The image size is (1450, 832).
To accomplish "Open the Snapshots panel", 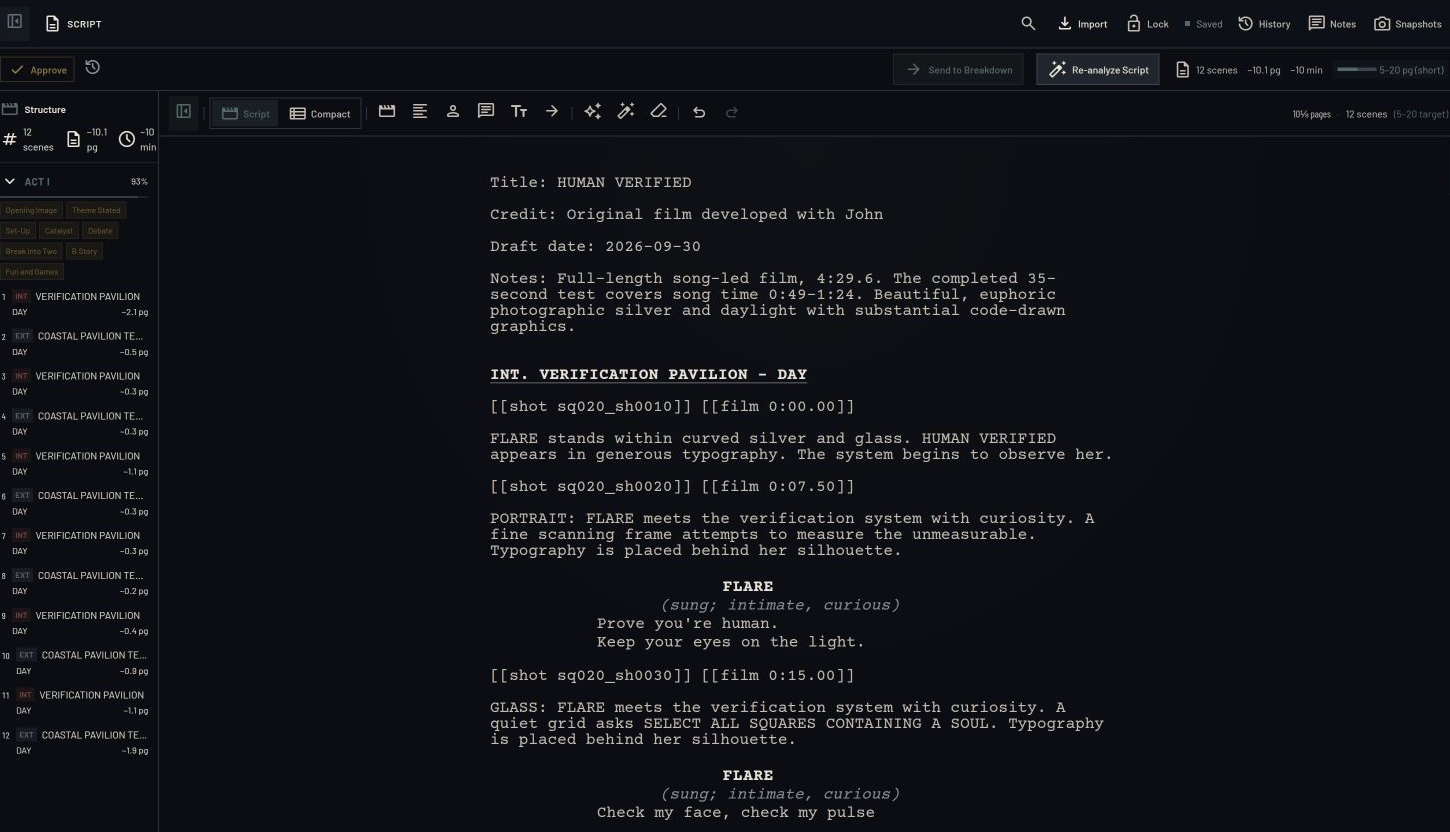I will coord(1407,23).
